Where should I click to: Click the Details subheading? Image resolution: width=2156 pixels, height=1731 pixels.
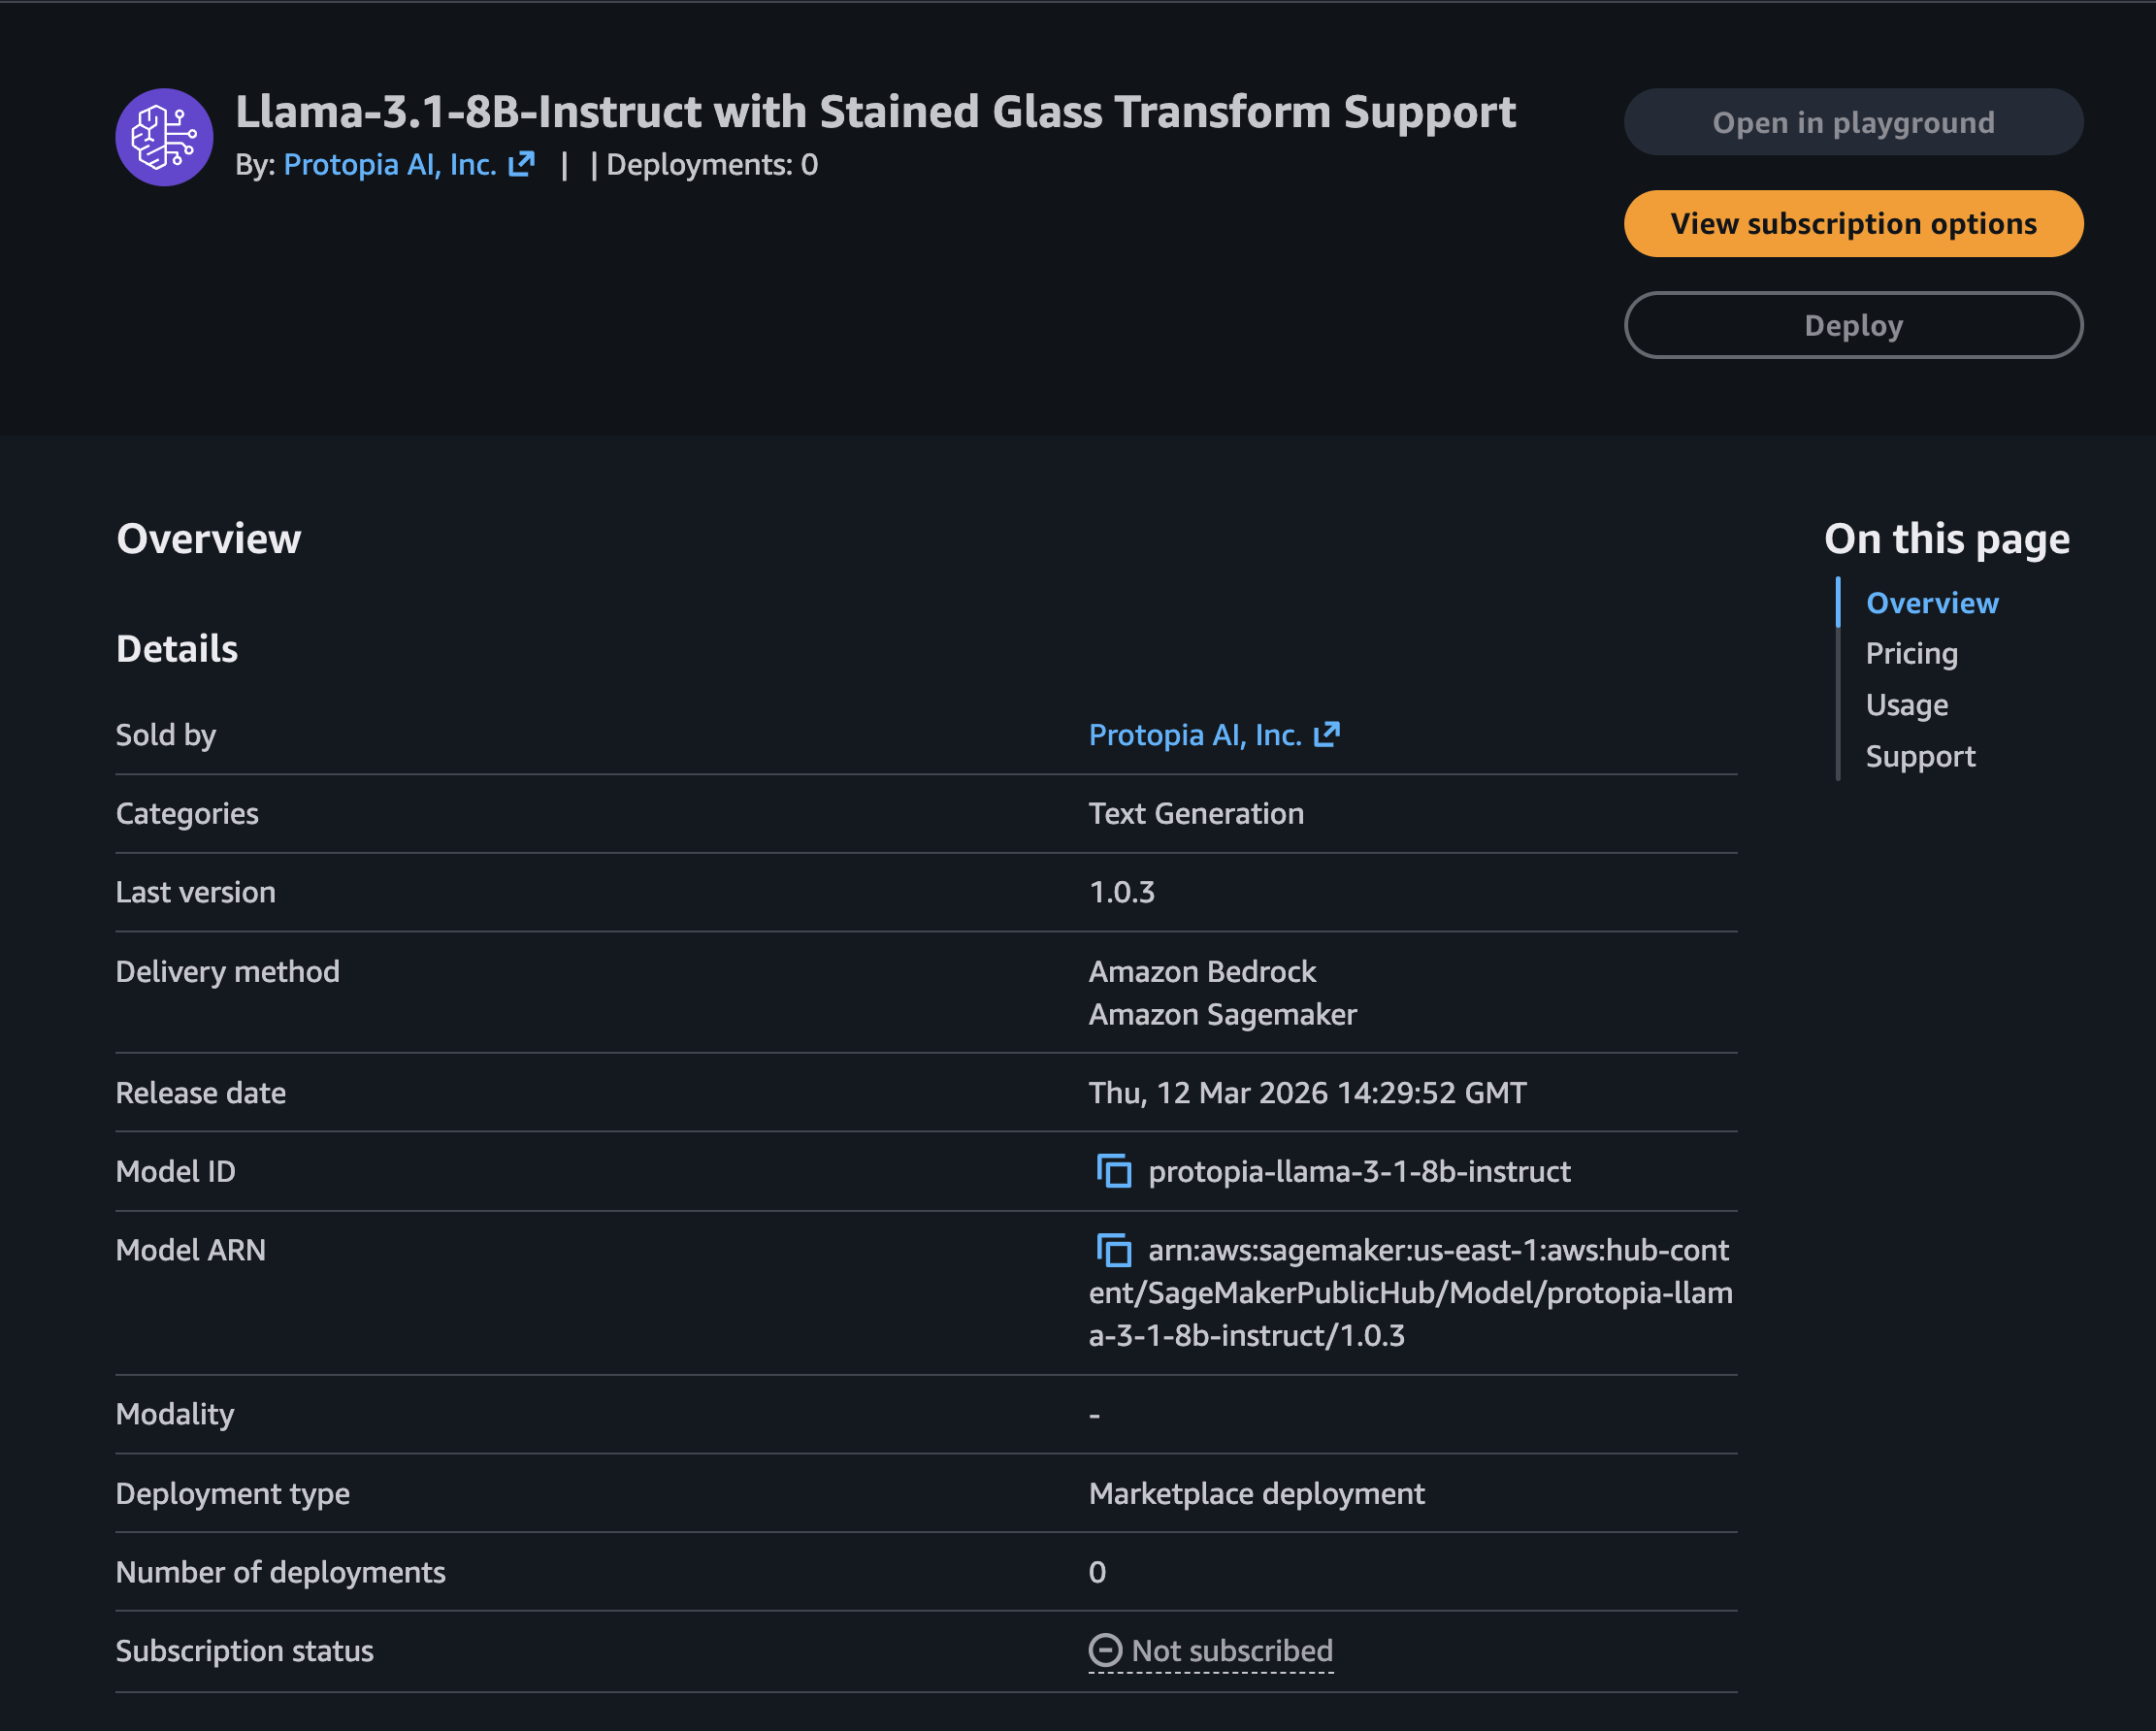coord(177,649)
